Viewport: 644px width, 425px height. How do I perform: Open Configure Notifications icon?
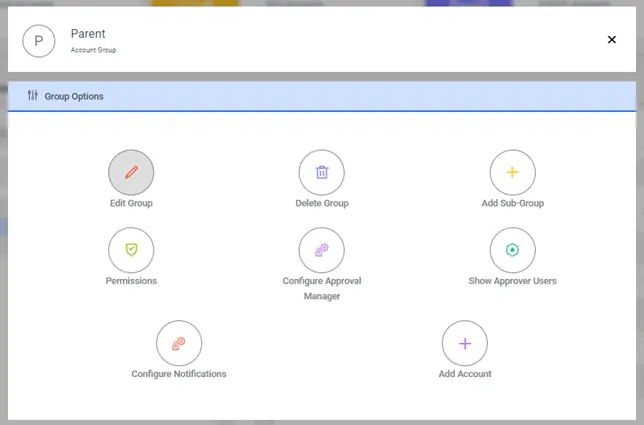click(x=179, y=343)
